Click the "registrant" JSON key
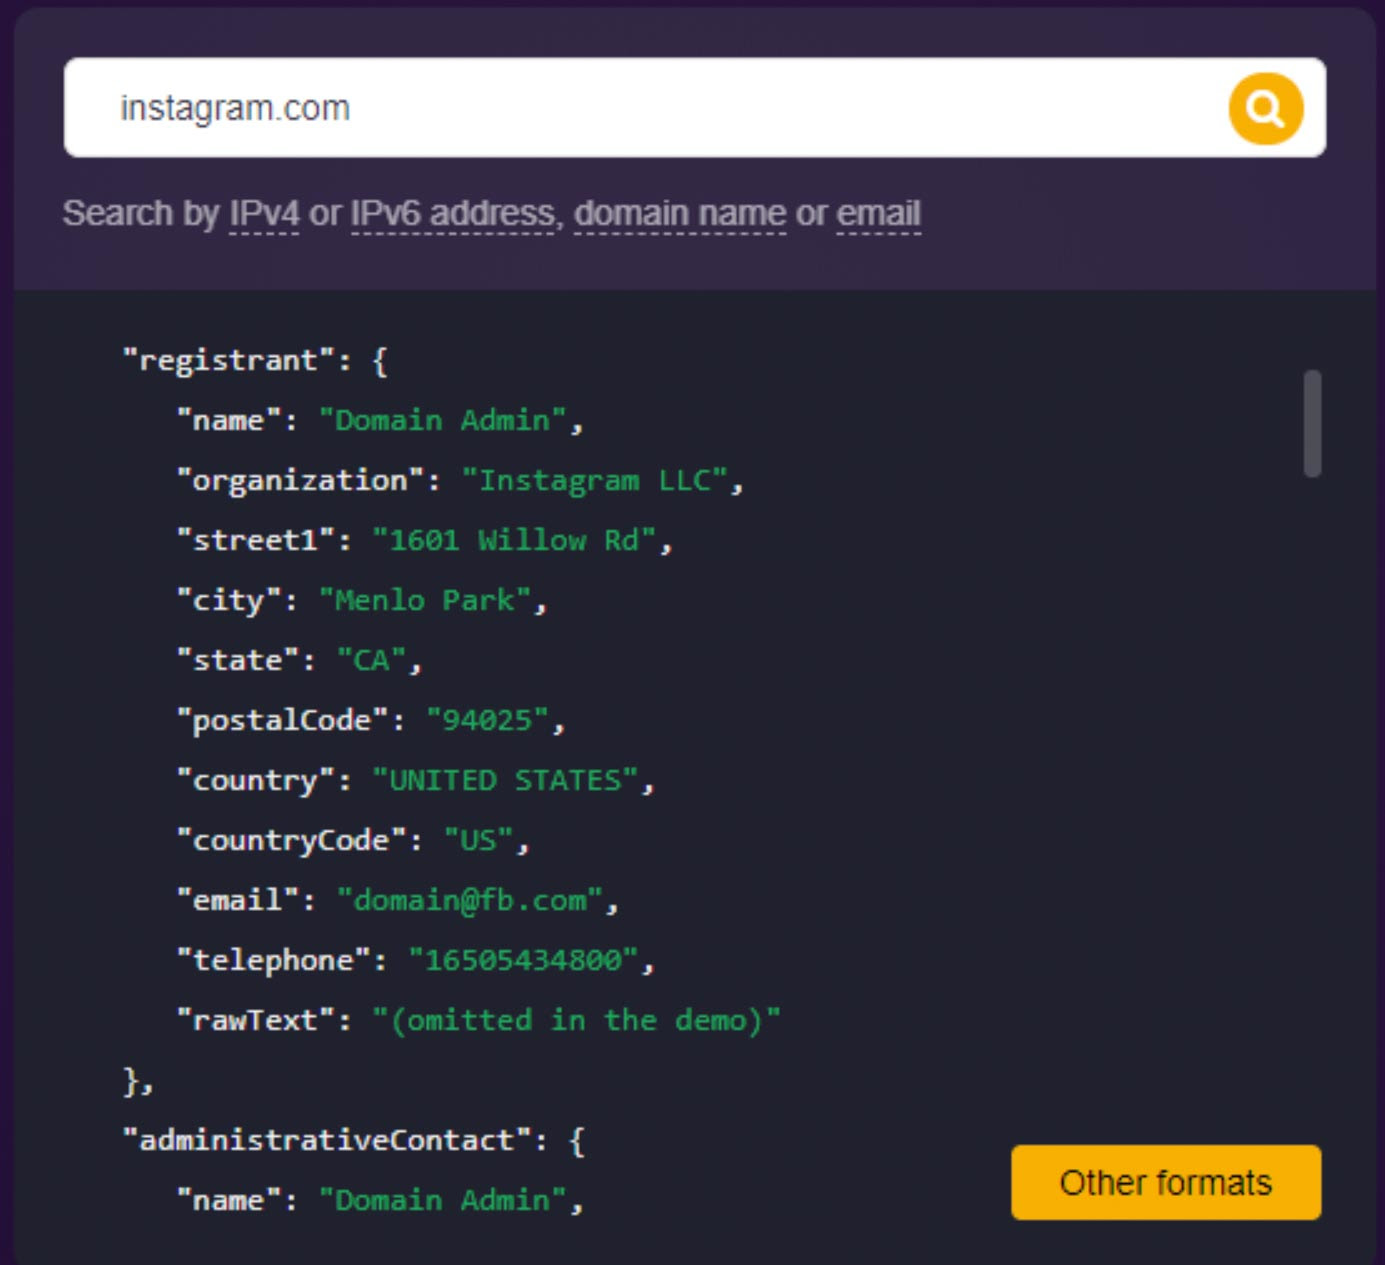1385x1265 pixels. point(229,360)
